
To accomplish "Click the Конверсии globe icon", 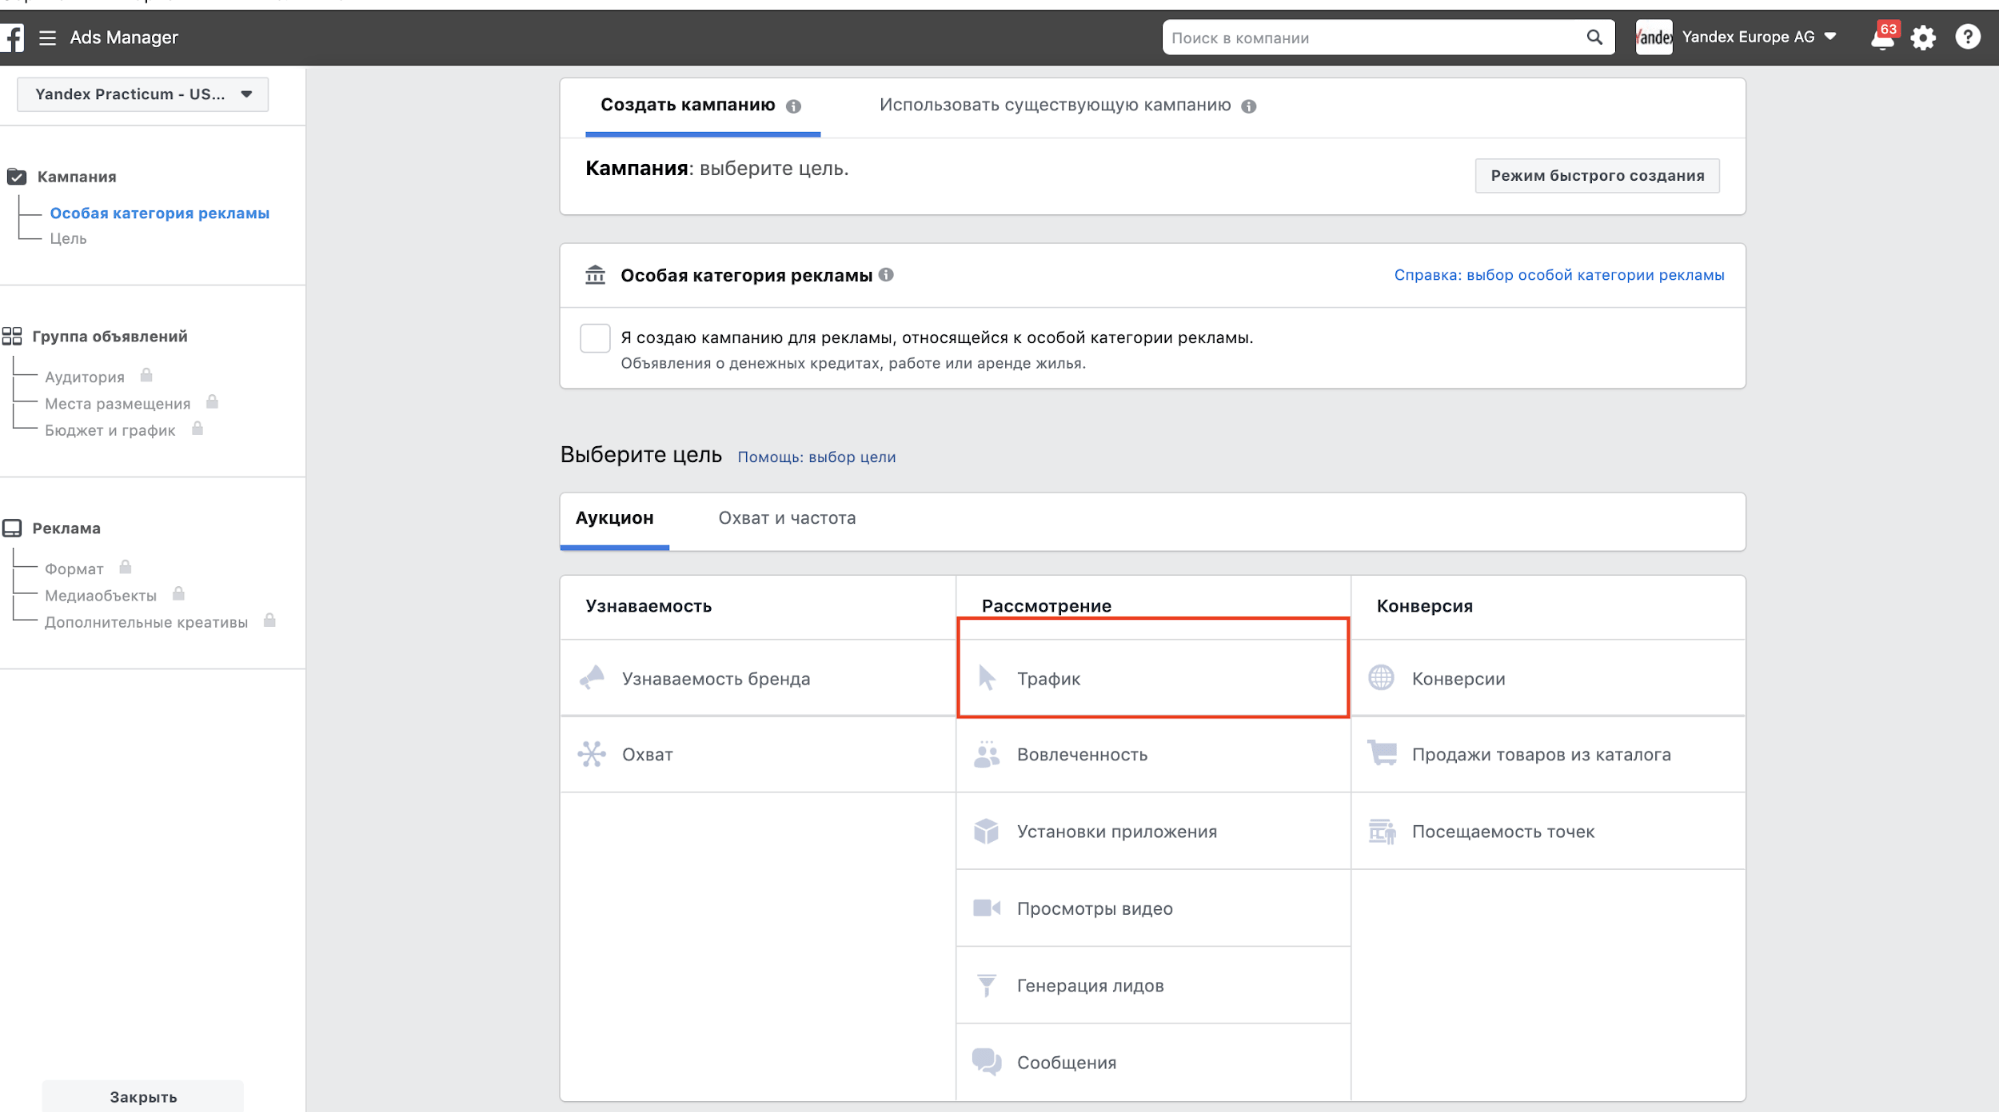I will (1382, 677).
